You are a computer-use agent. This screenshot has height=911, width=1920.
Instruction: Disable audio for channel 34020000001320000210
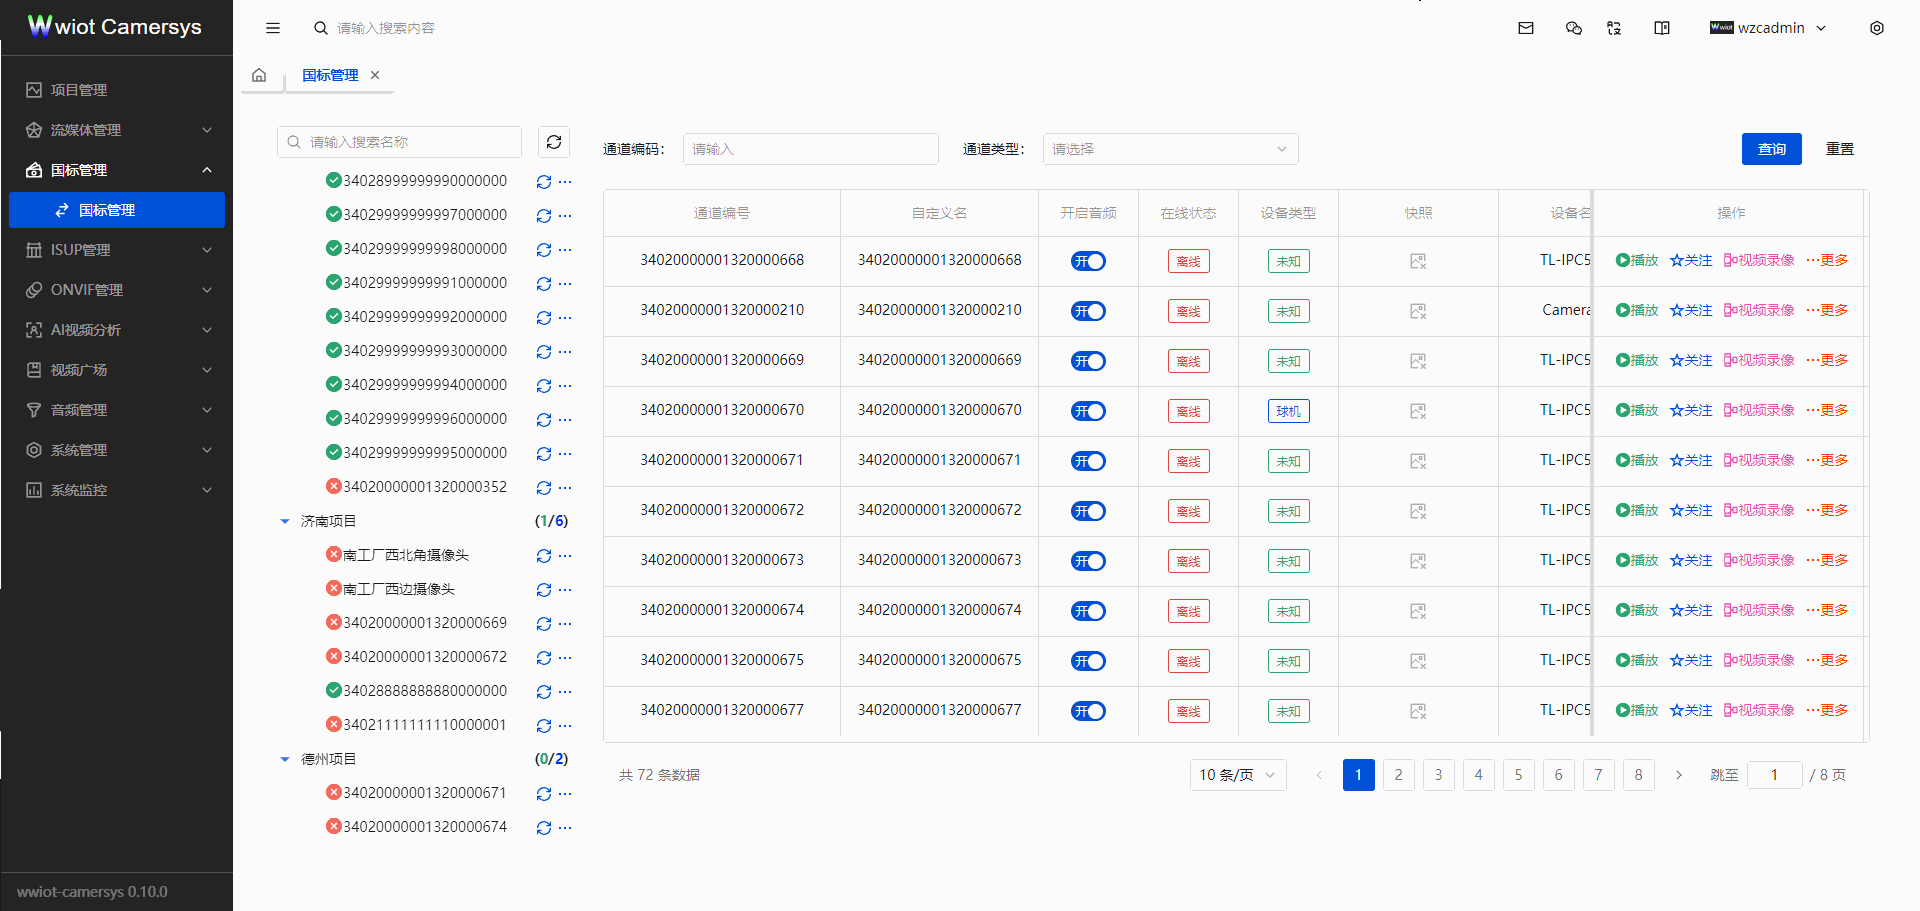[x=1088, y=311]
